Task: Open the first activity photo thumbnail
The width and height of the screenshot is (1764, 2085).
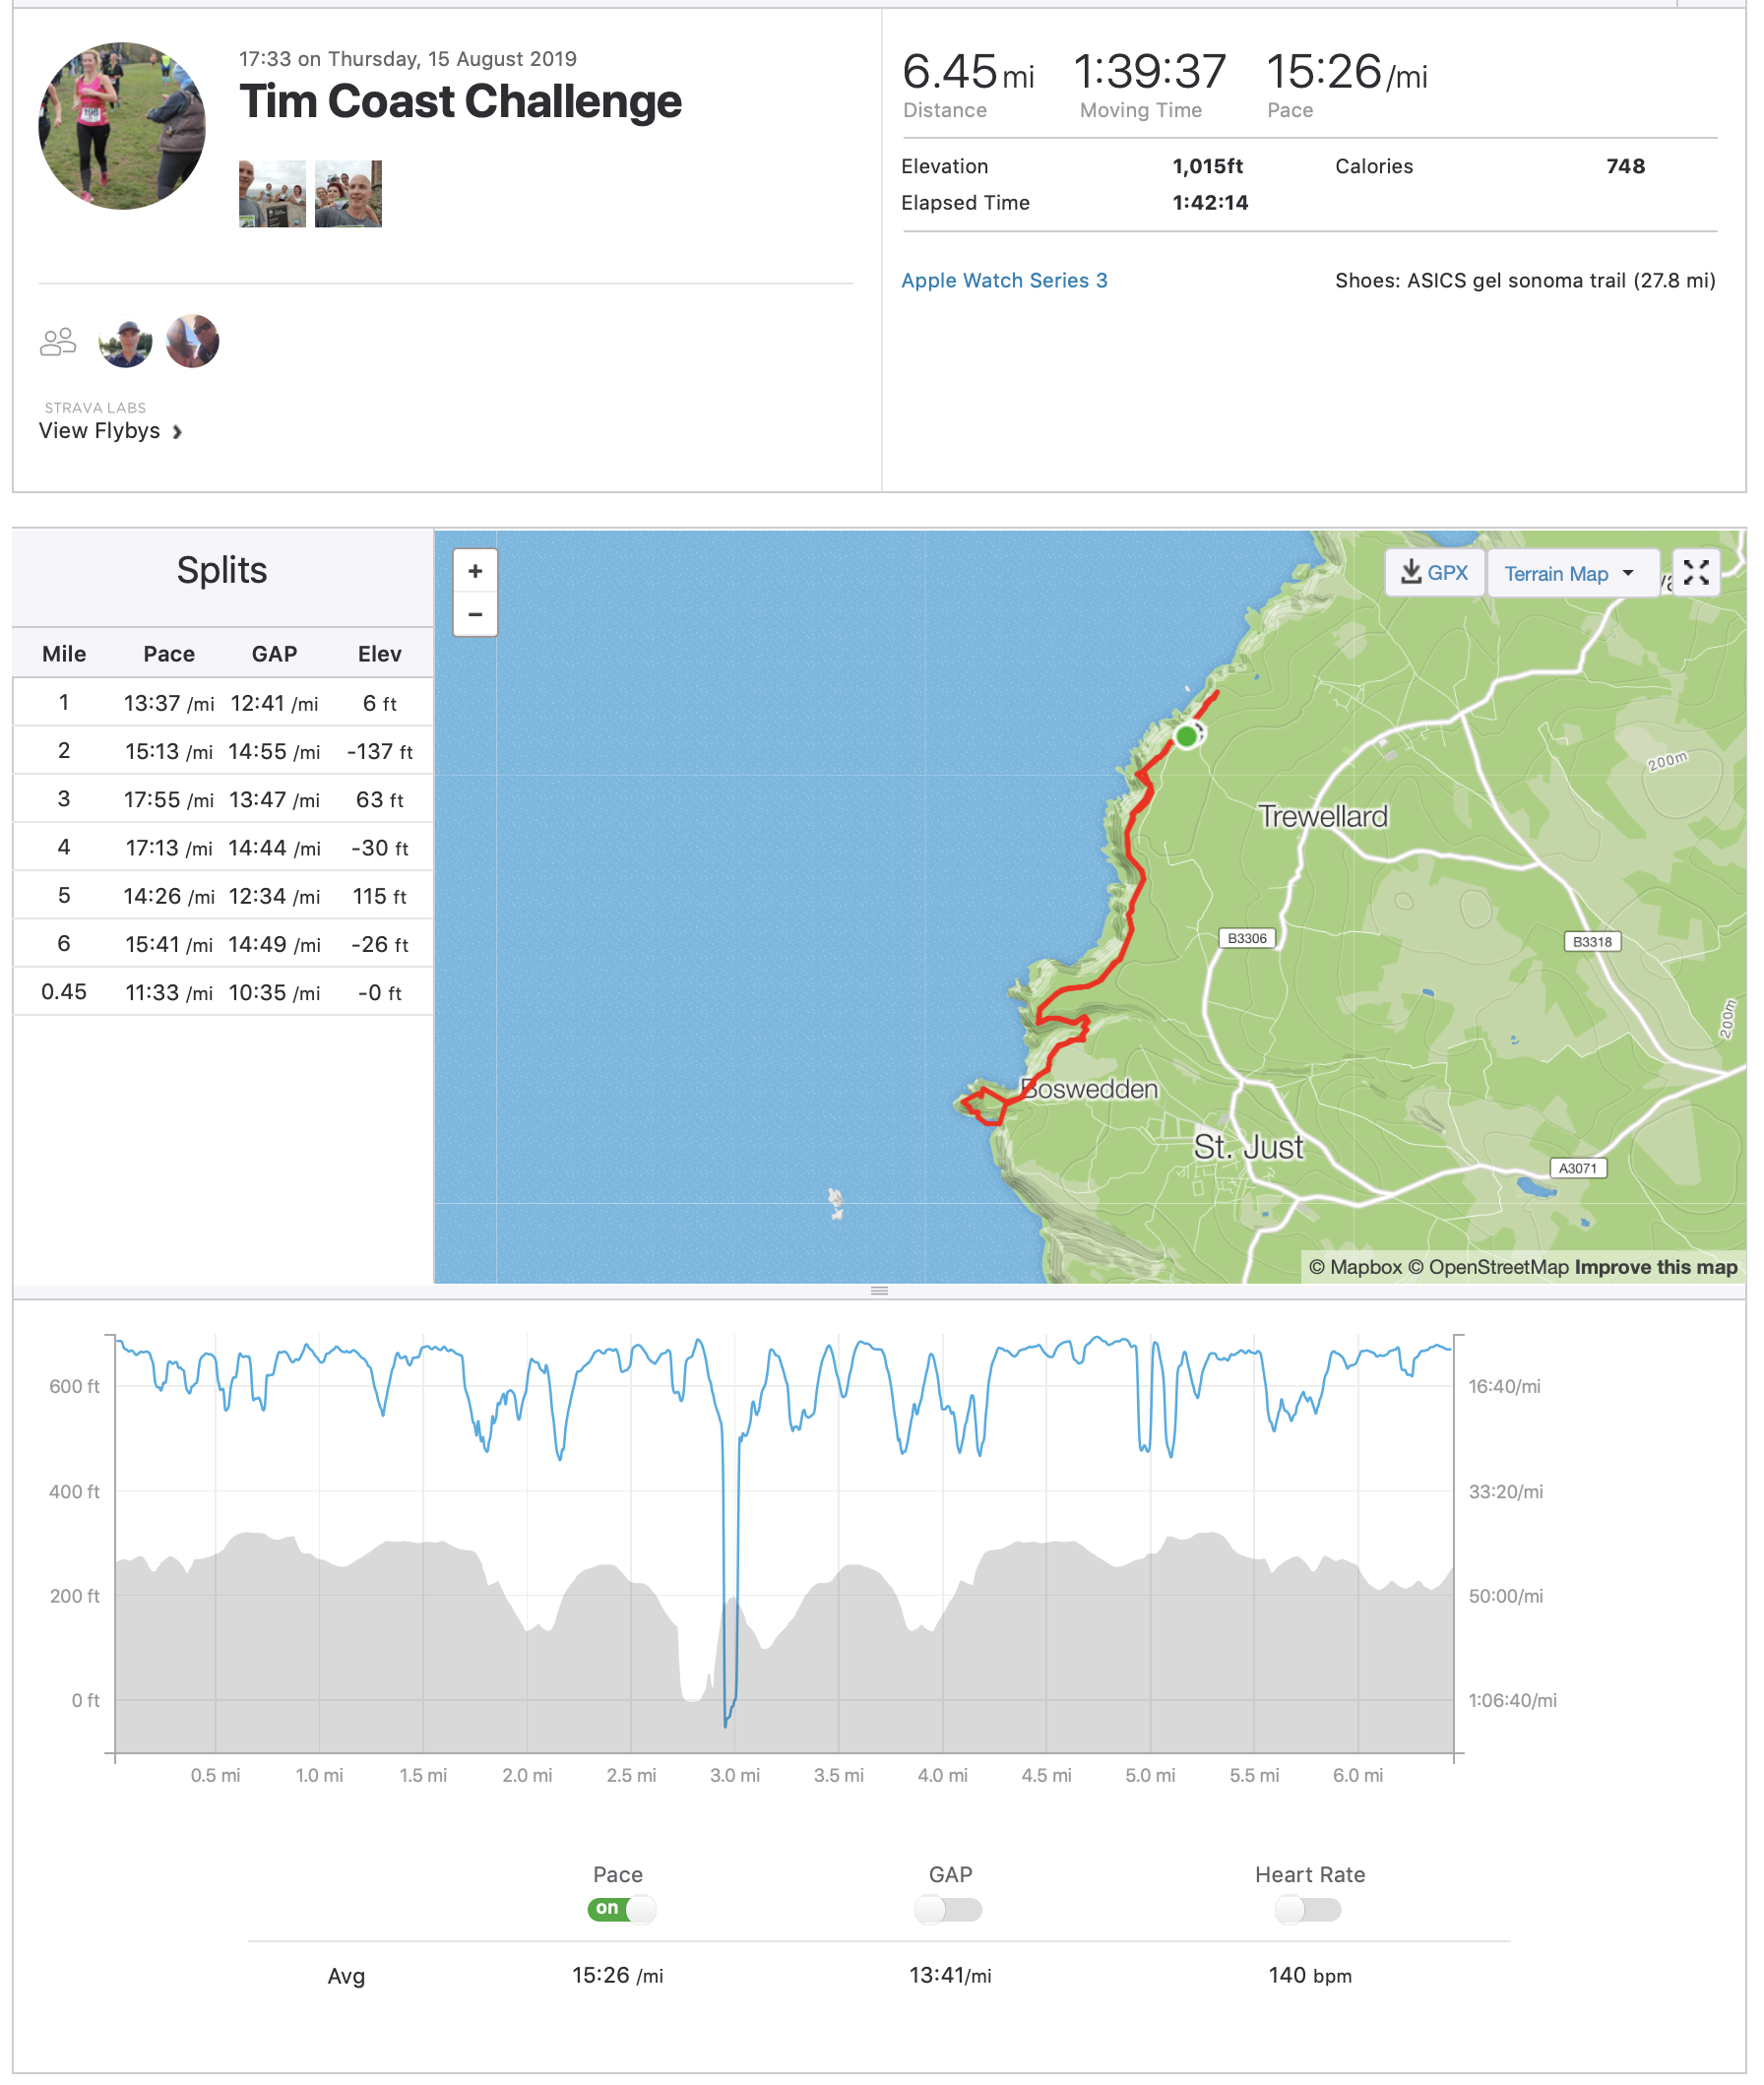Action: tap(272, 194)
